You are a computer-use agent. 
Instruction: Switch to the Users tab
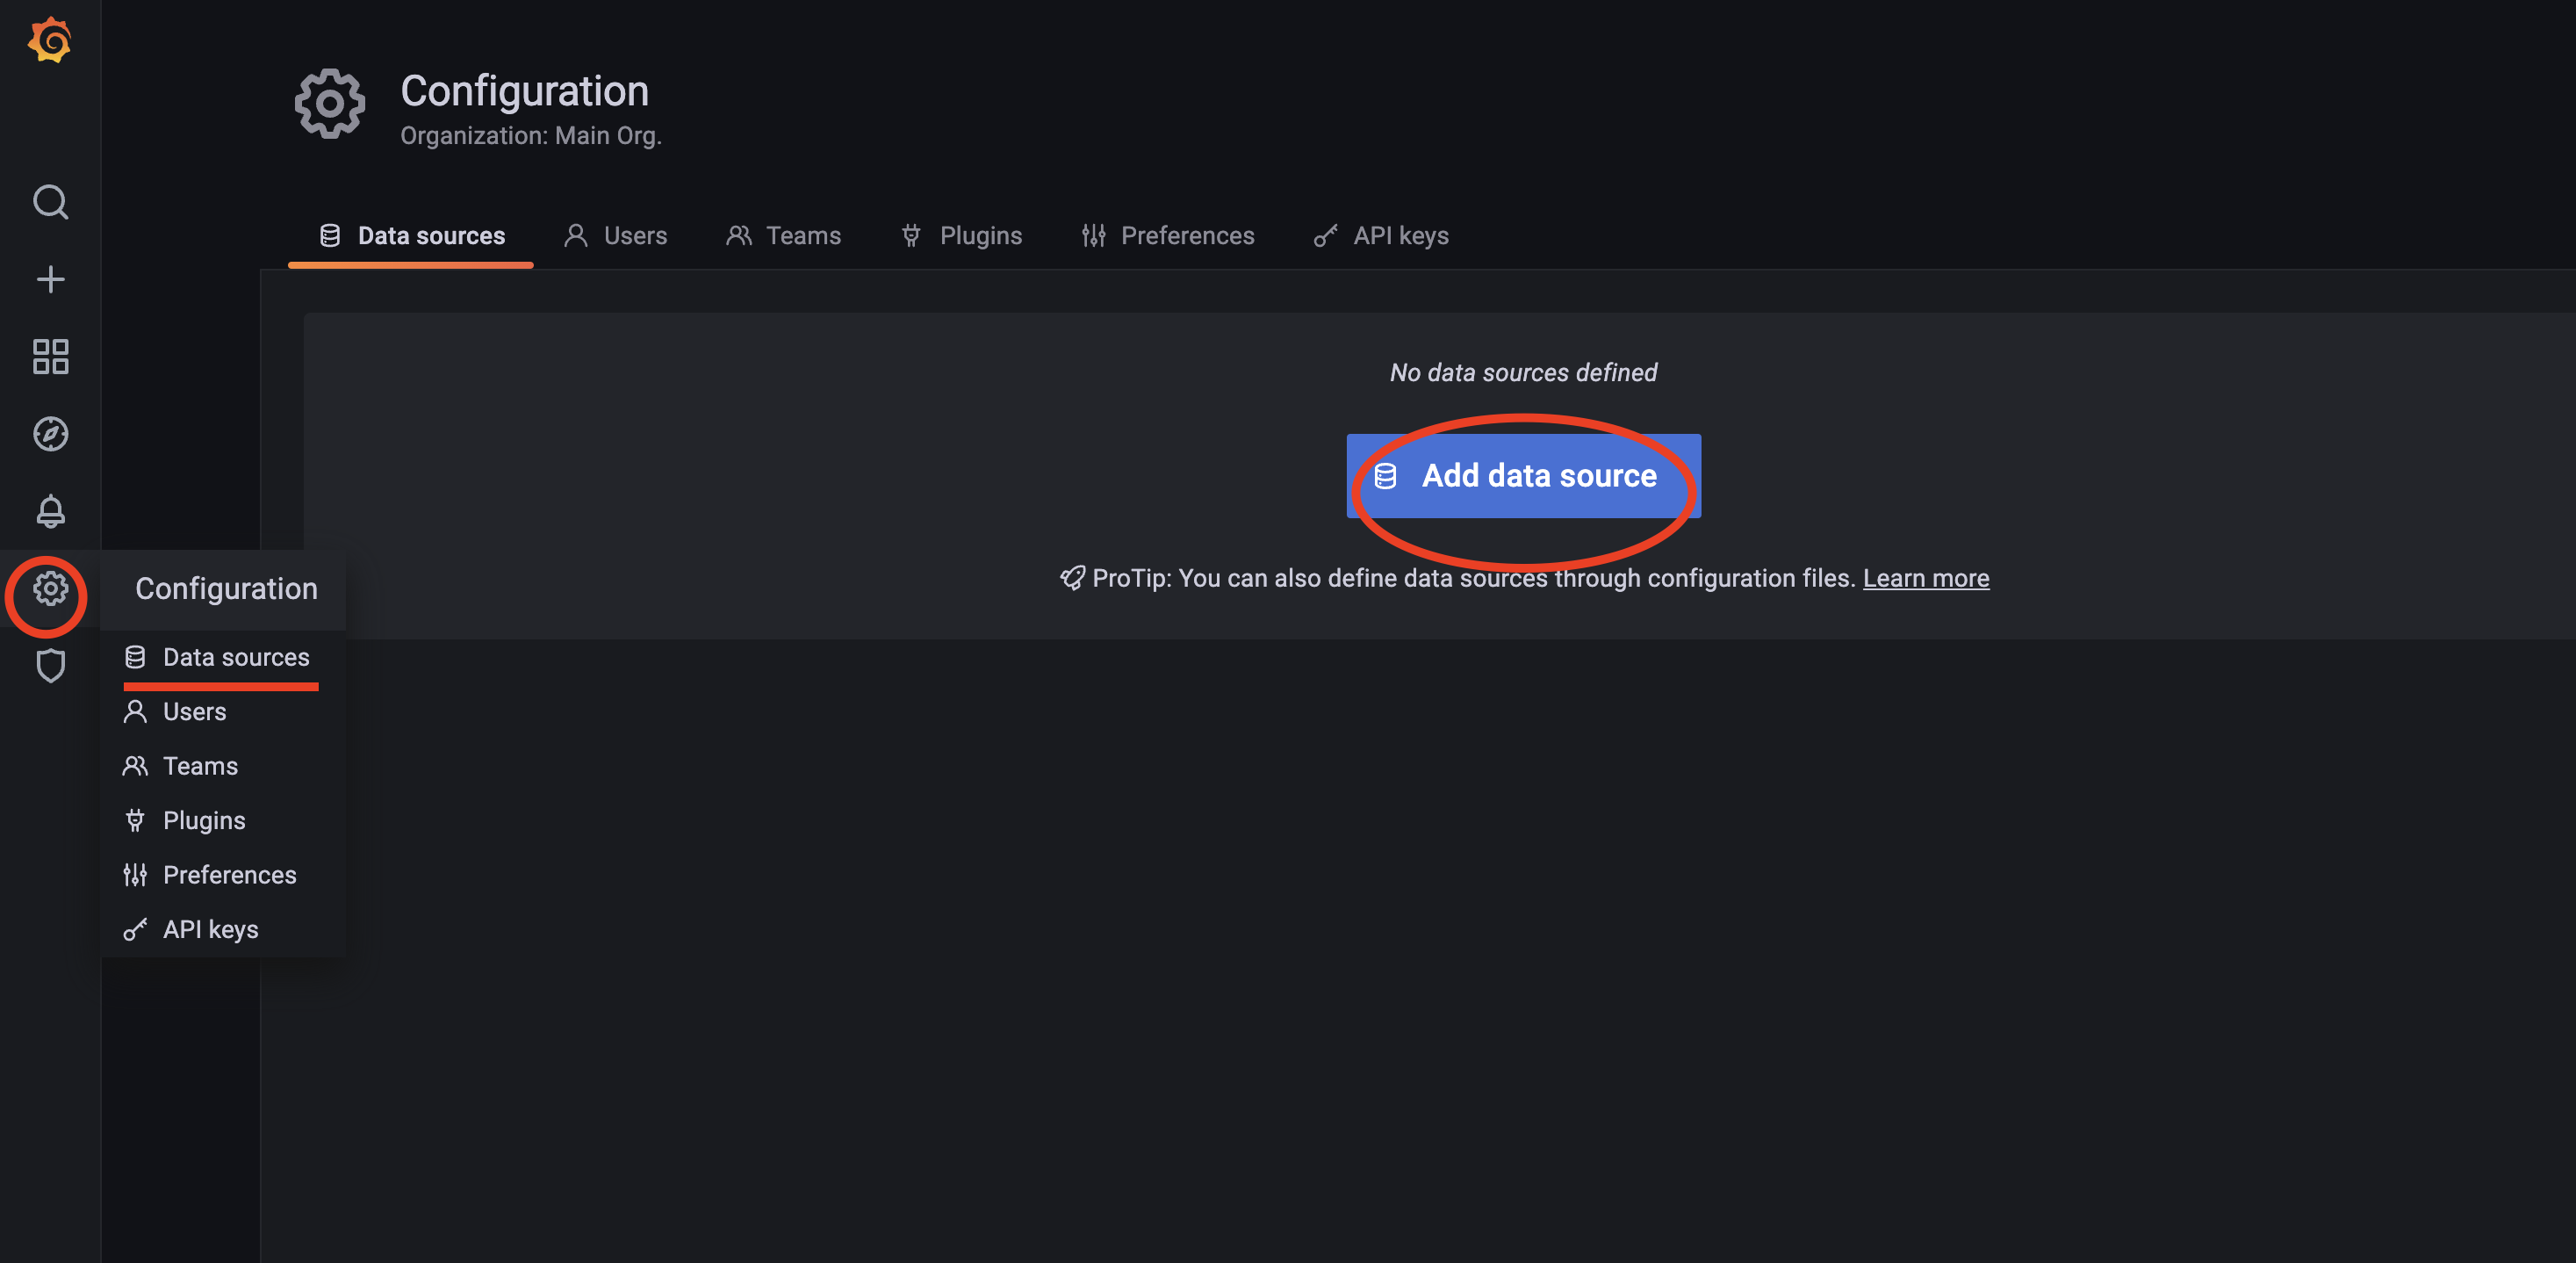(616, 236)
